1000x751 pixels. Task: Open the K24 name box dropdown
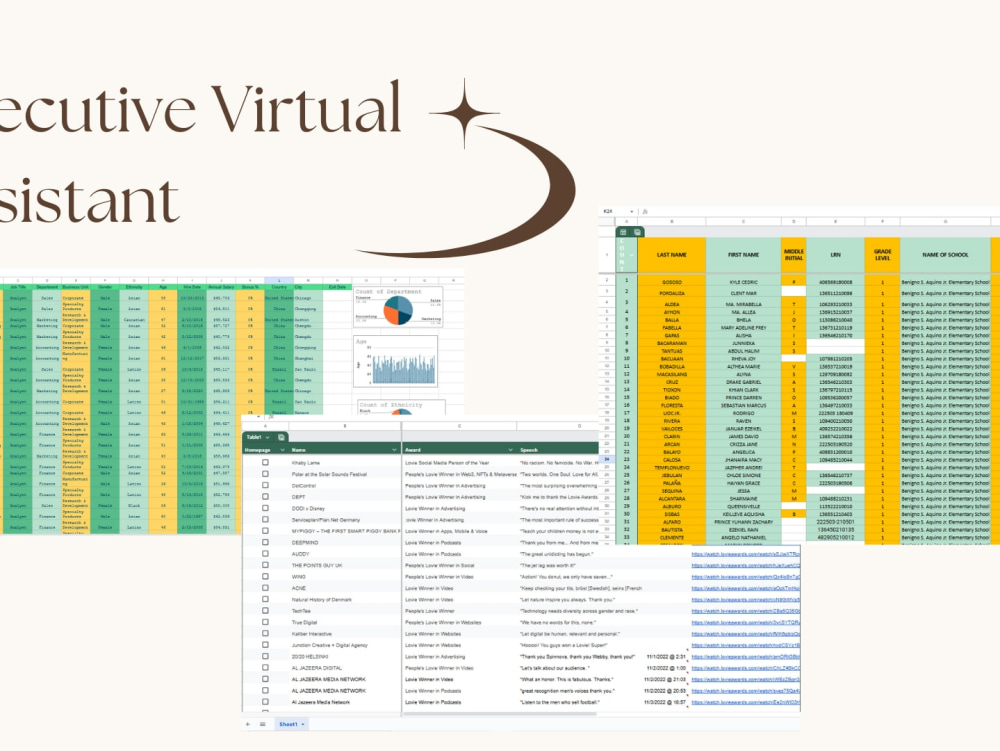click(632, 211)
